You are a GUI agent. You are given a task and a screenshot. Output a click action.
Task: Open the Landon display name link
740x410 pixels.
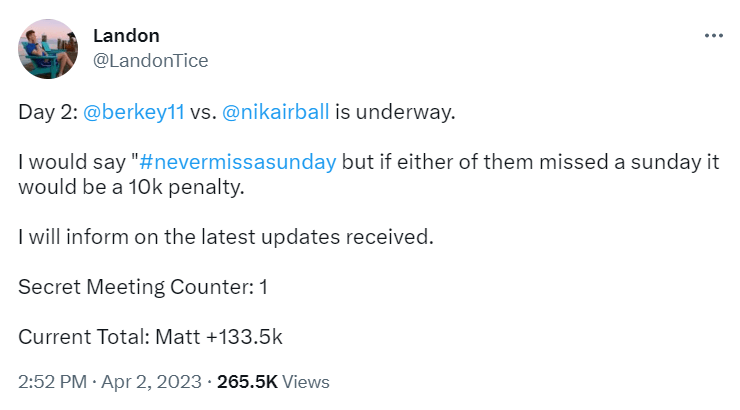tap(126, 36)
